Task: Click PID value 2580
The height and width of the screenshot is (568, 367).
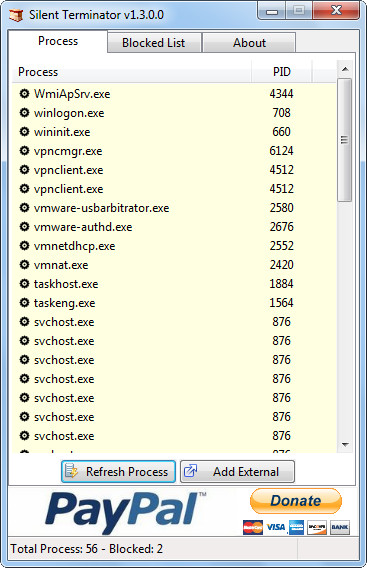Action: coord(281,208)
